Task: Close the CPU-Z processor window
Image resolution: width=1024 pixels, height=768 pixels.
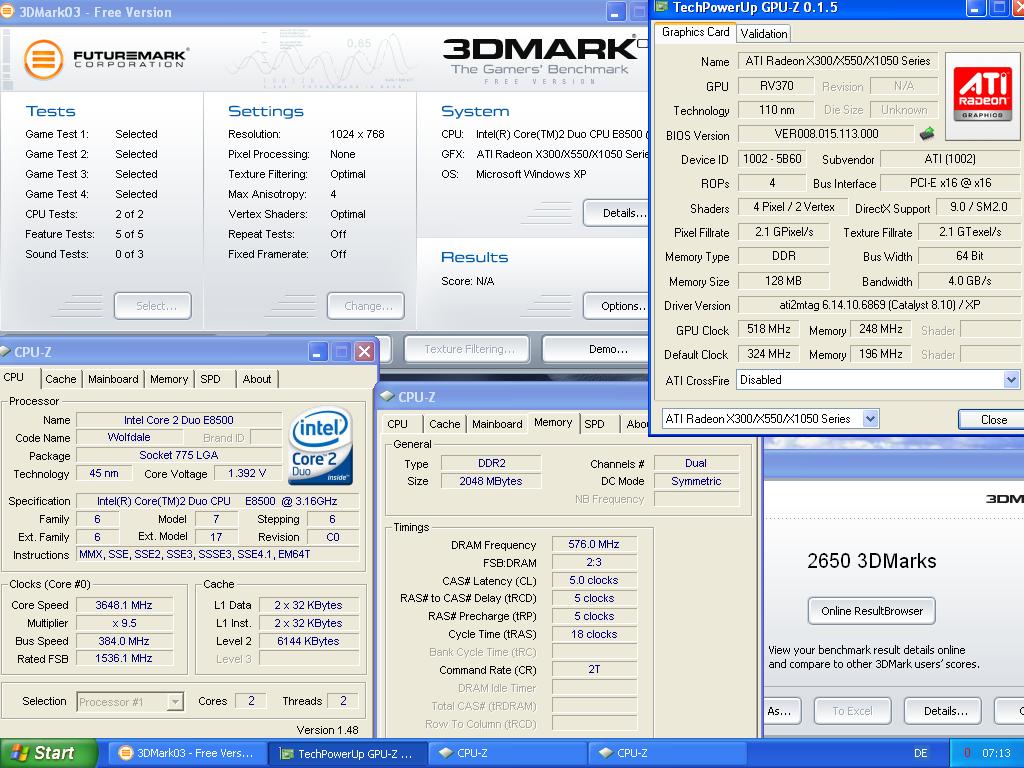Action: coord(364,352)
